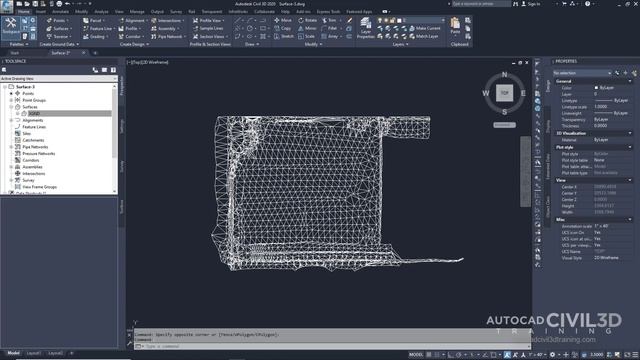Select the Copy tool in Modify panel
This screenshot has height=360, width=640.
(x=283, y=29)
